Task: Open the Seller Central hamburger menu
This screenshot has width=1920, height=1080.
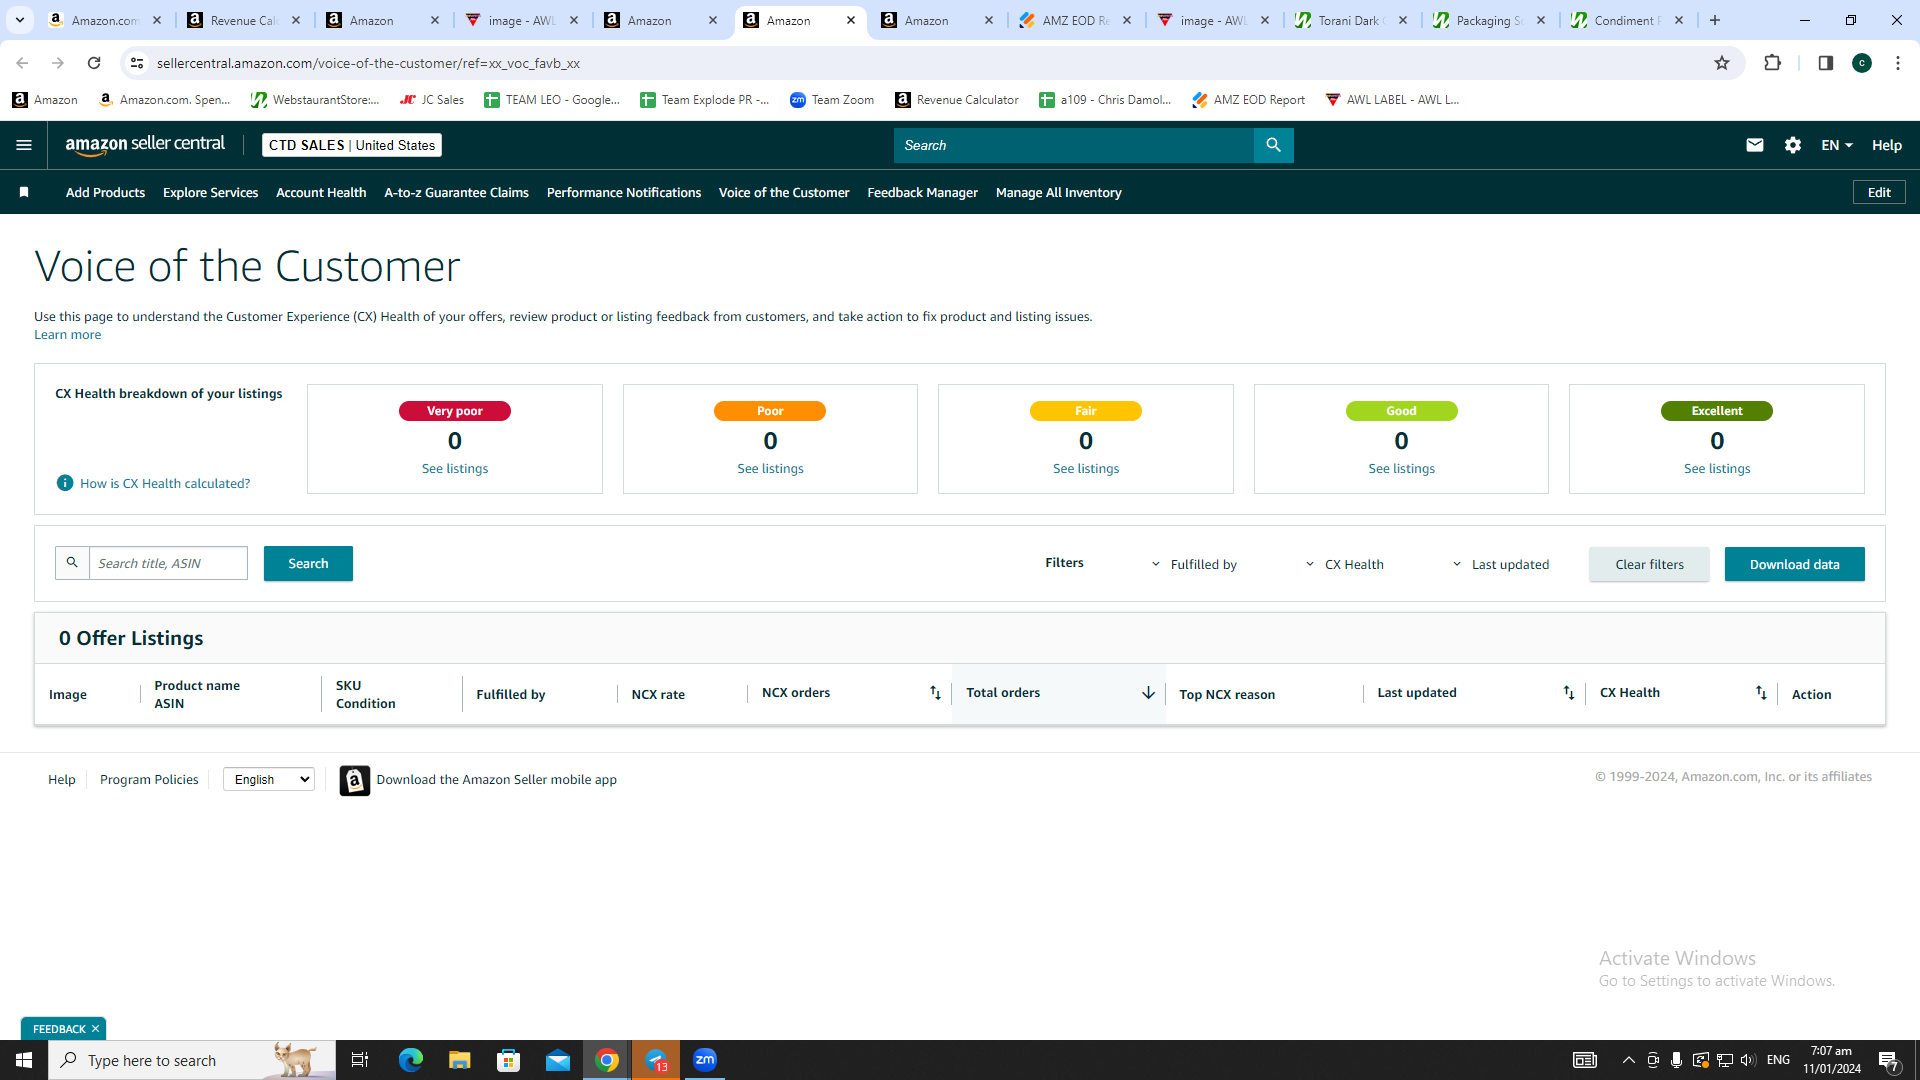Action: [24, 145]
